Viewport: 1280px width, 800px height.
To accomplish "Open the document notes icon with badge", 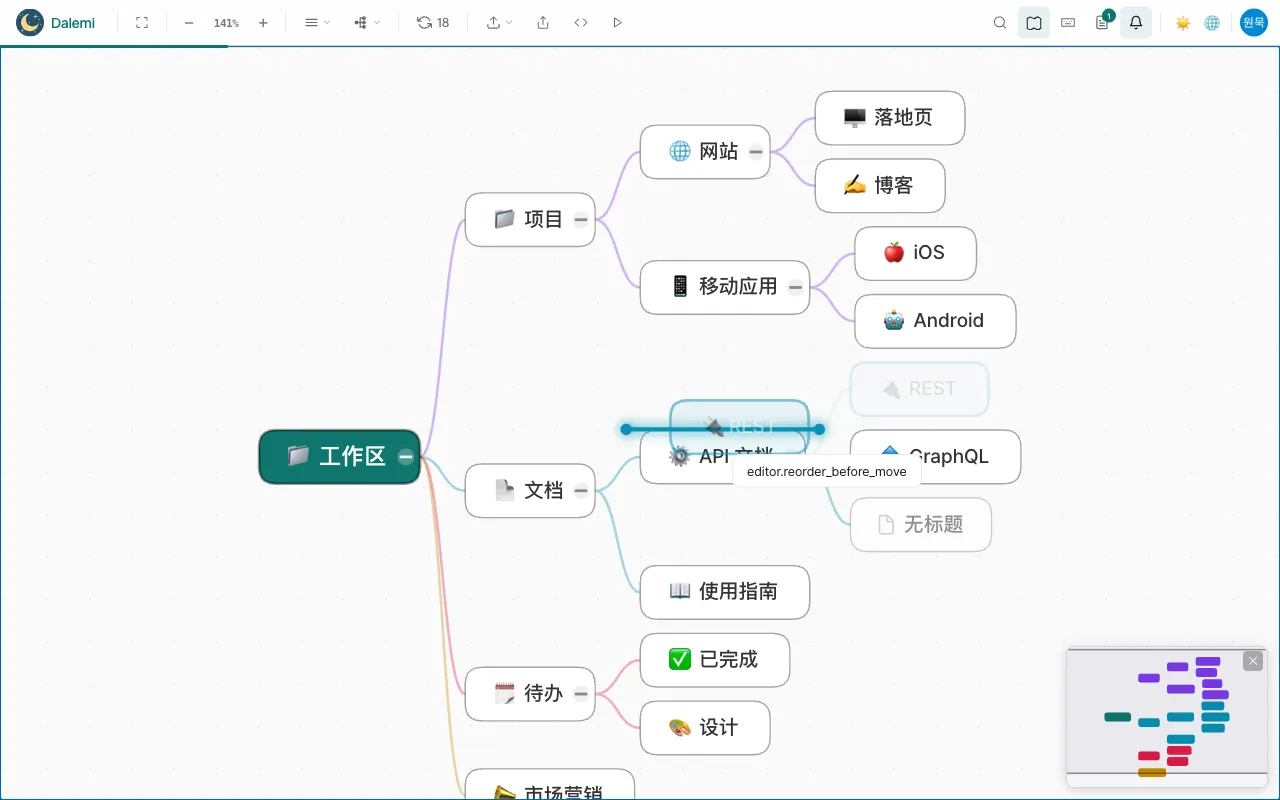I will click(x=1103, y=21).
